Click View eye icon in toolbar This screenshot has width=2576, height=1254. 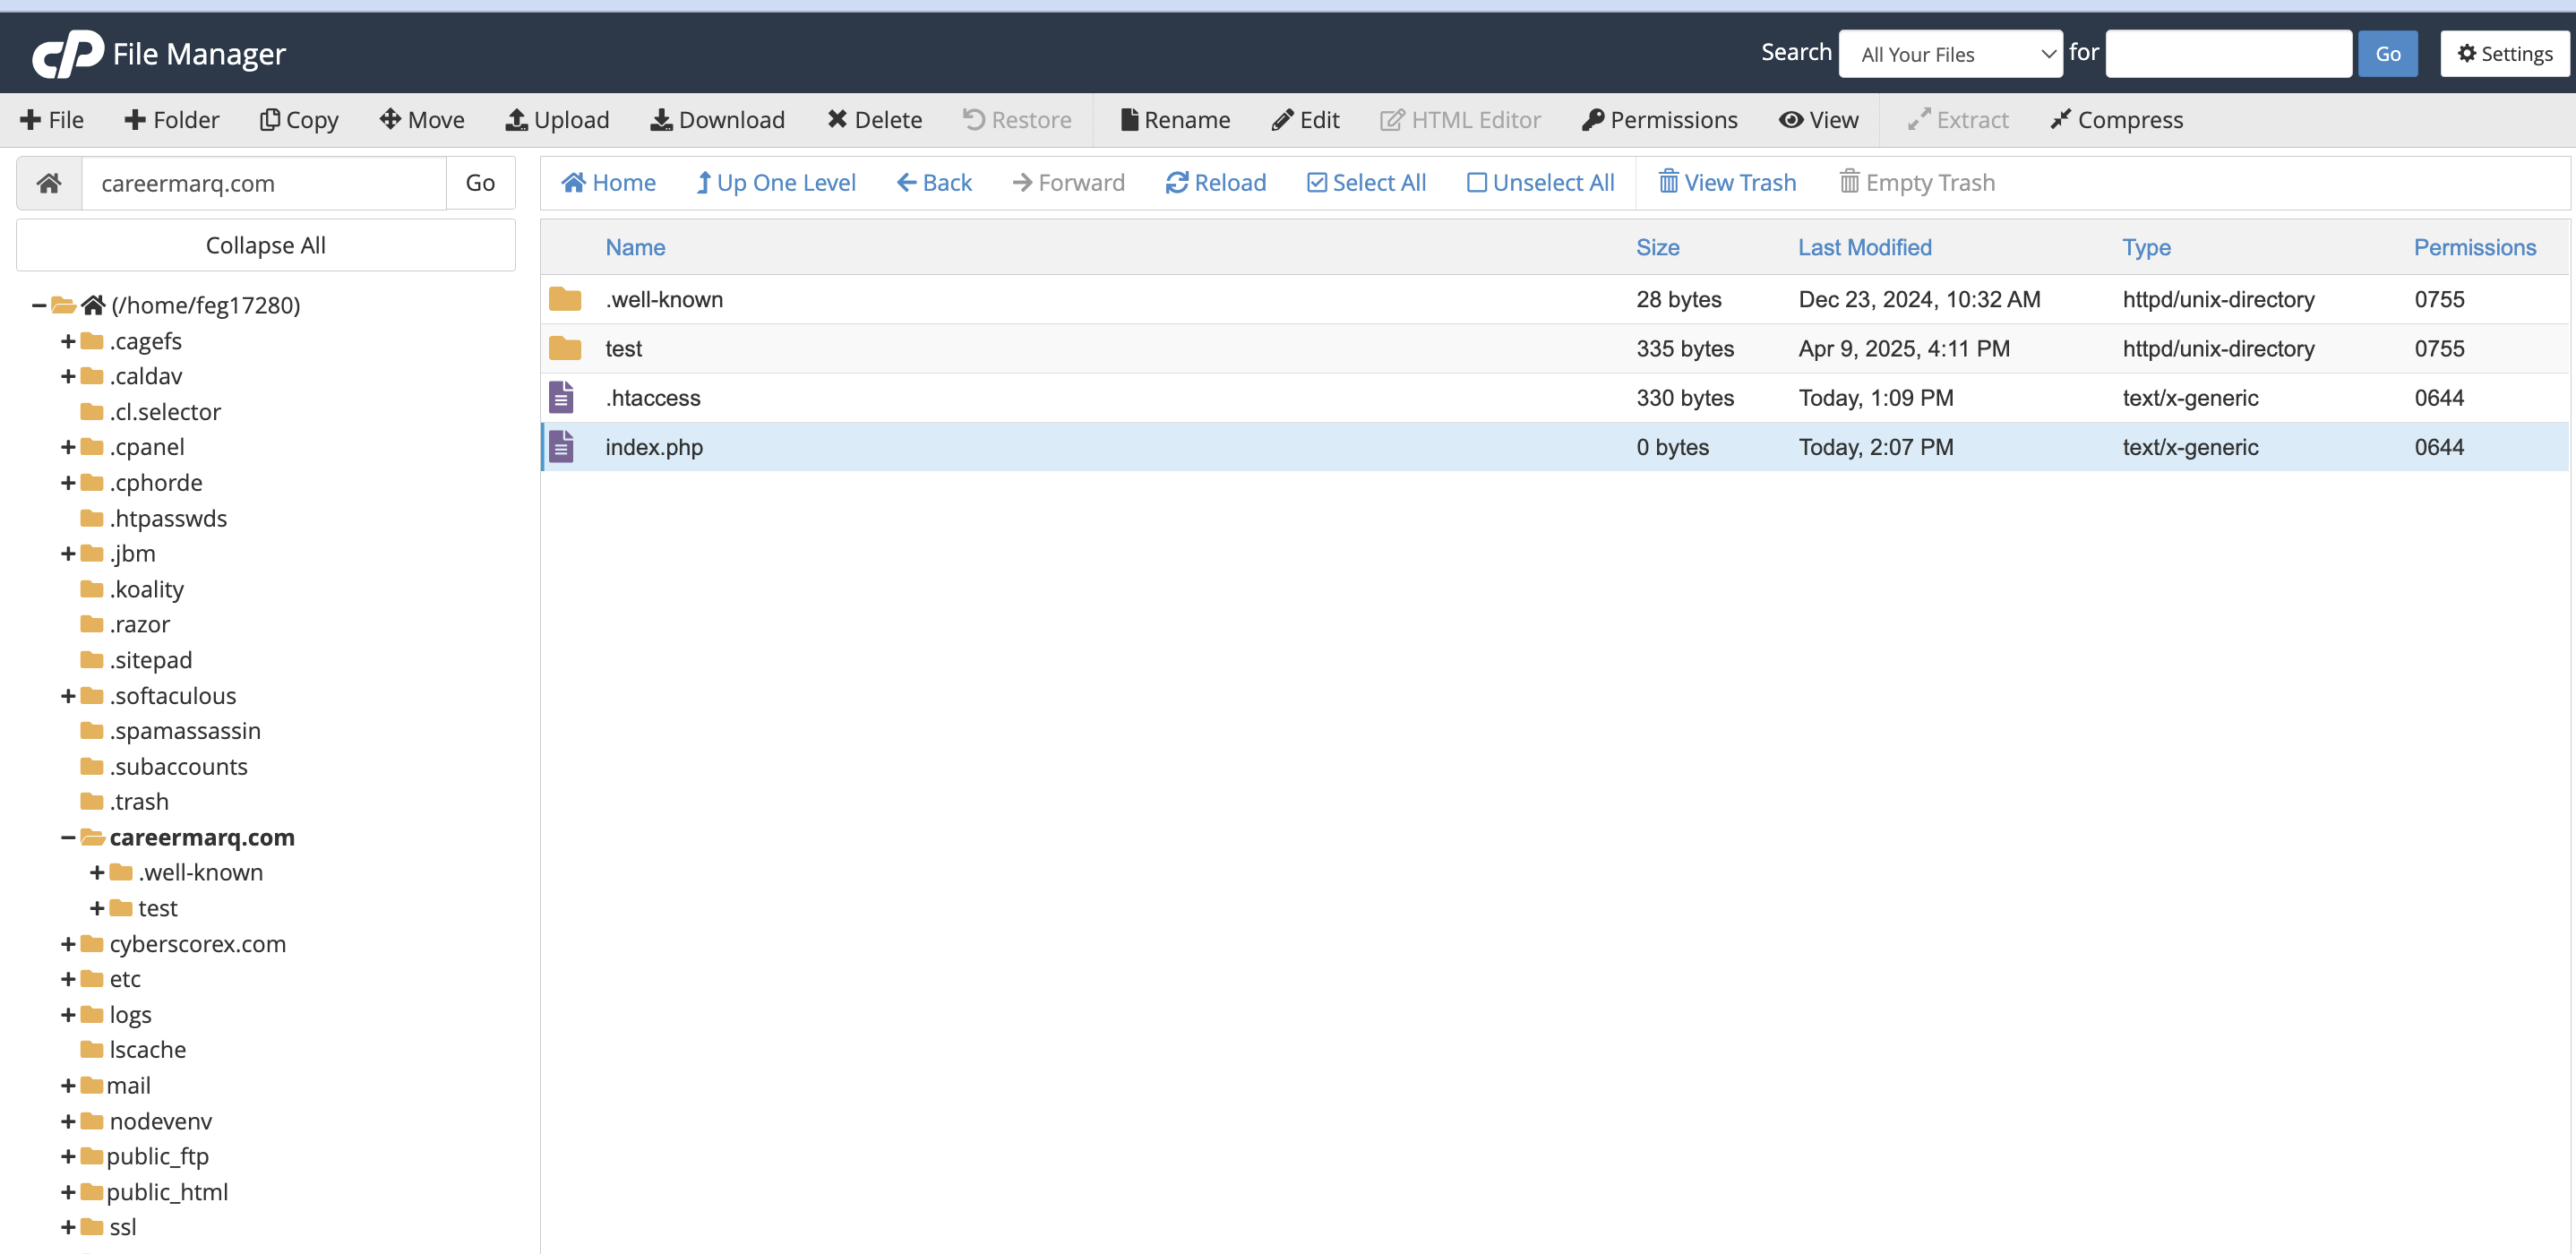pos(1790,120)
